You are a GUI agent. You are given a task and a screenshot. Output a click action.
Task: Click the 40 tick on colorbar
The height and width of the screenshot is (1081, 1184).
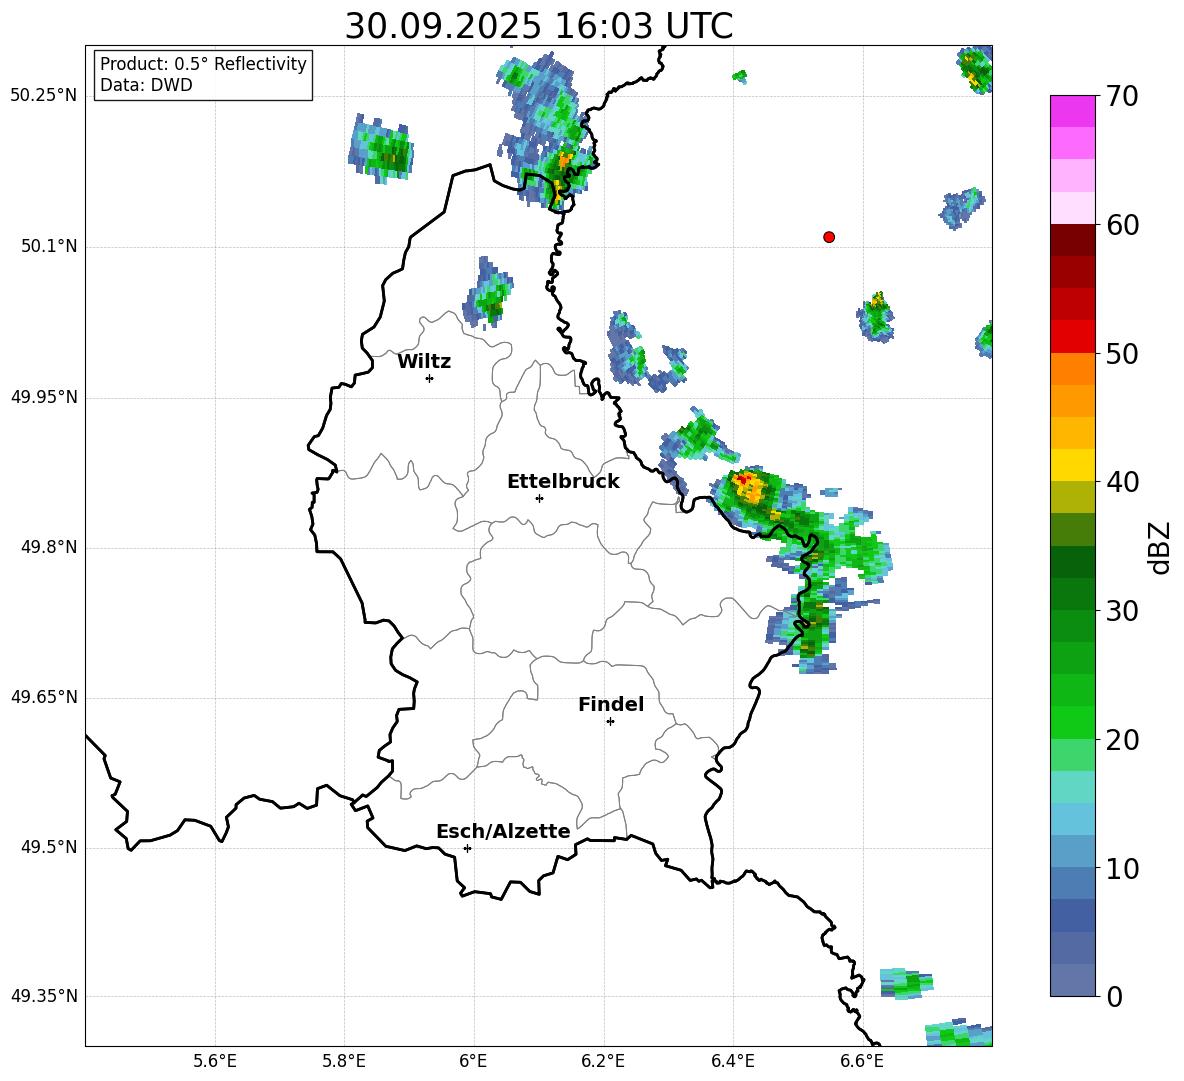tap(1121, 482)
